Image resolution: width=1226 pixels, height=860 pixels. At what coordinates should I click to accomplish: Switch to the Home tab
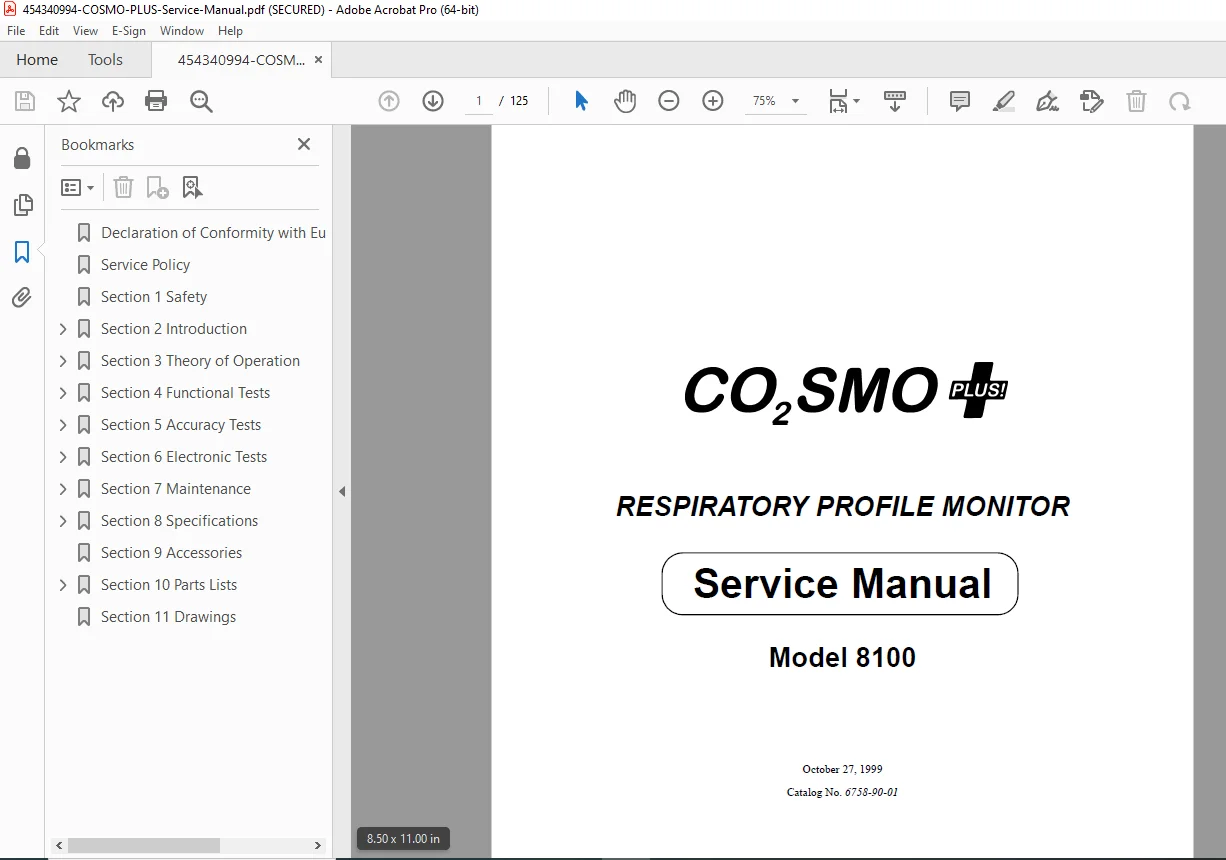37,60
